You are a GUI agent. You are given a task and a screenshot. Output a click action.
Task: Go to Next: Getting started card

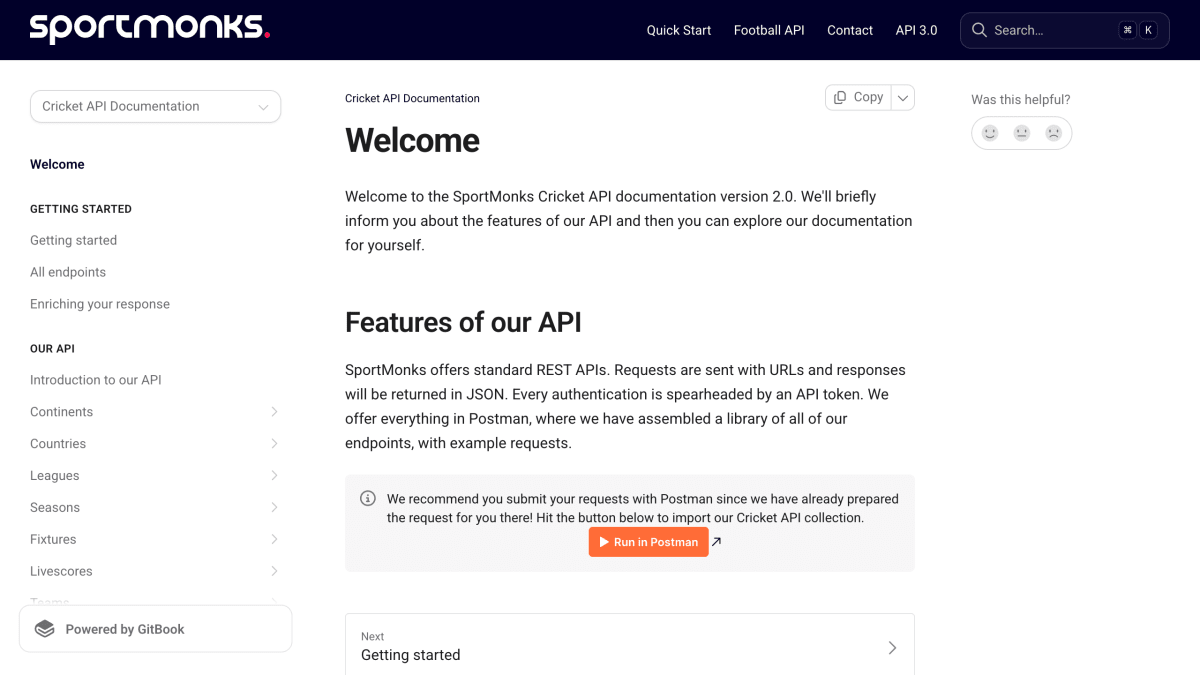pos(630,646)
